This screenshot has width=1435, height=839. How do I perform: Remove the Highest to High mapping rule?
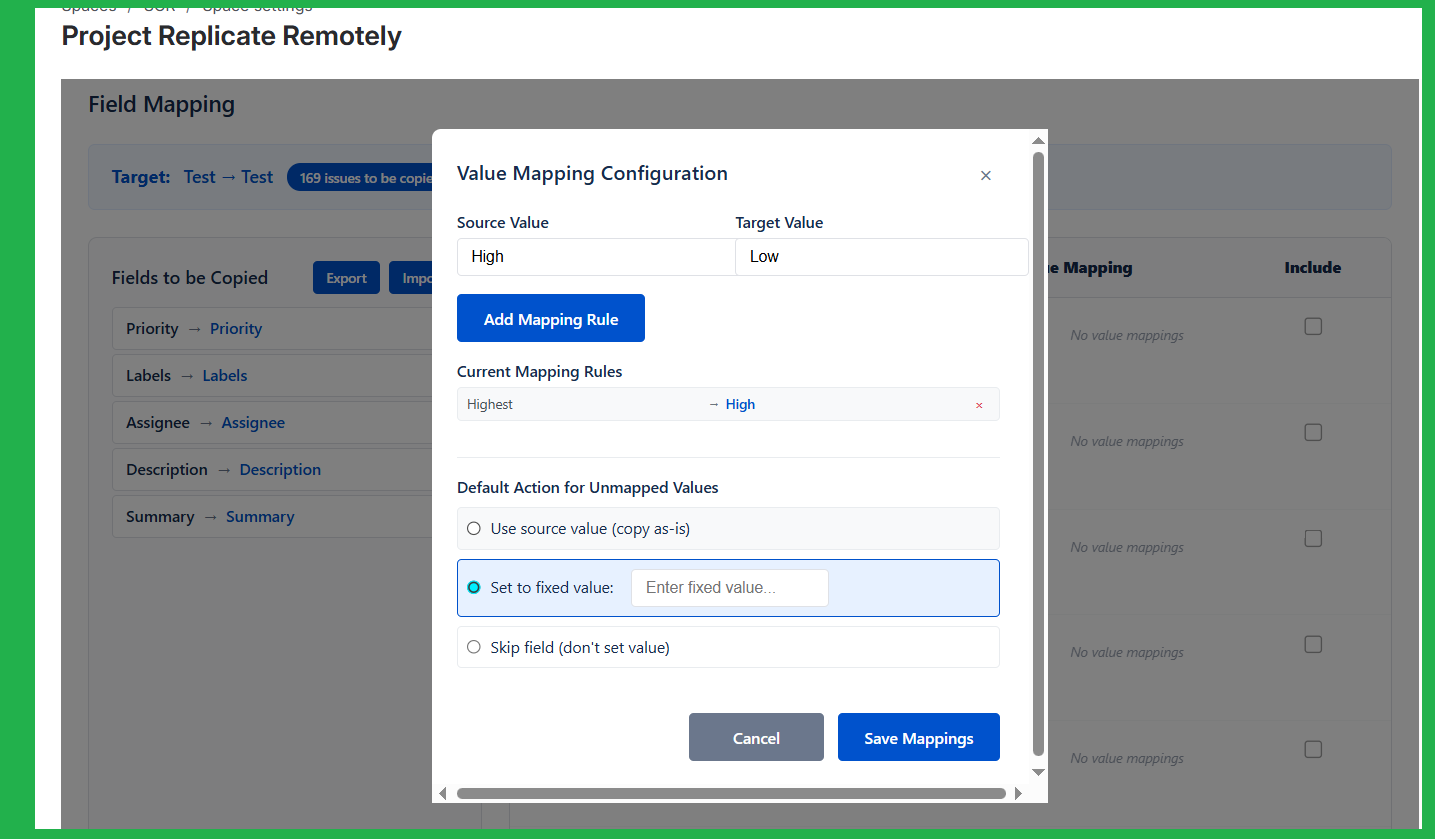click(979, 405)
